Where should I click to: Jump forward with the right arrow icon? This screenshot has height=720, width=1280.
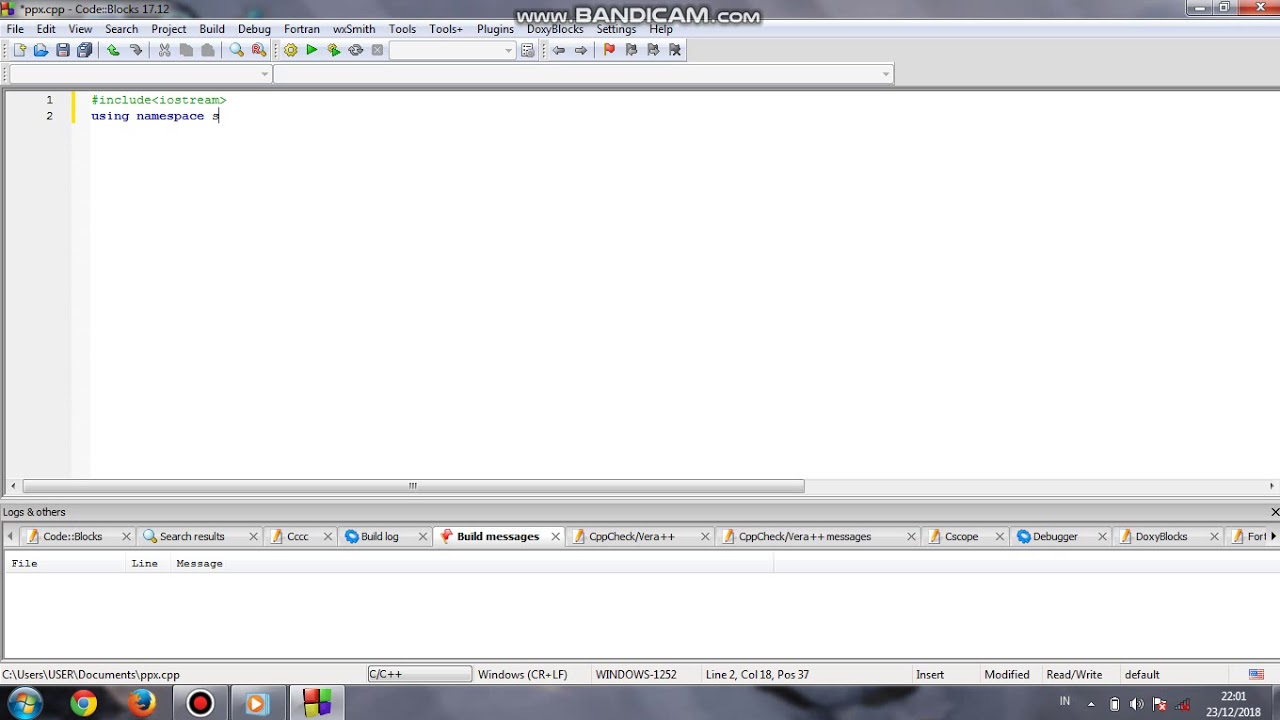(581, 50)
